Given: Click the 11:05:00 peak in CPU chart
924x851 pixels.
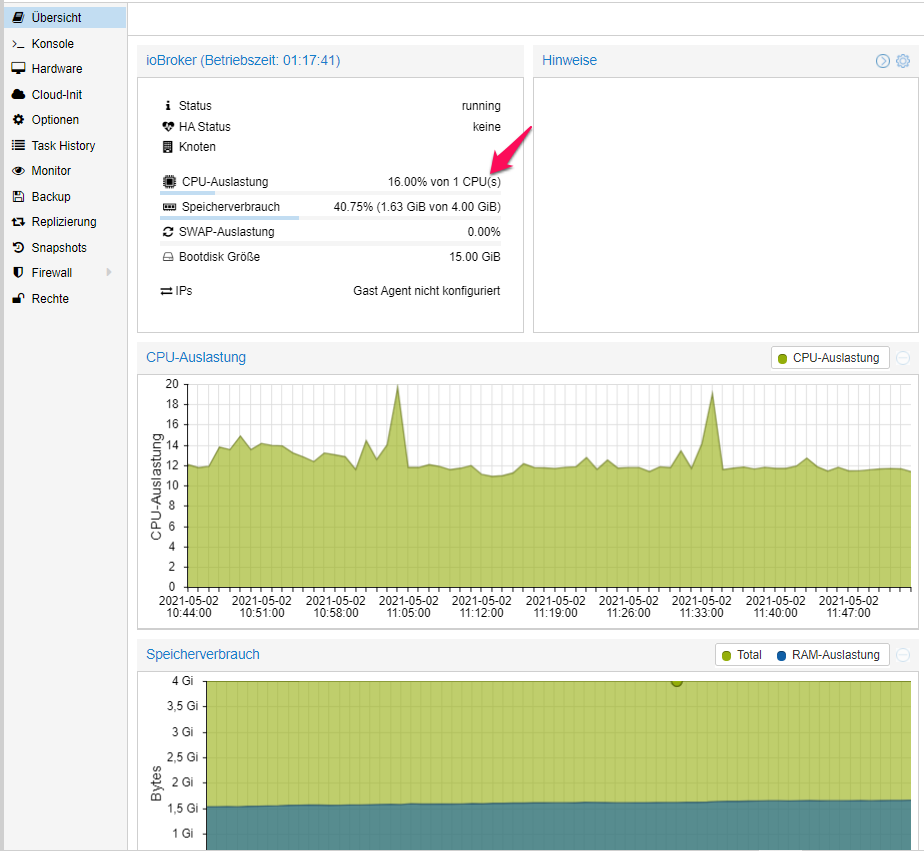Looking at the screenshot, I should pos(398,386).
